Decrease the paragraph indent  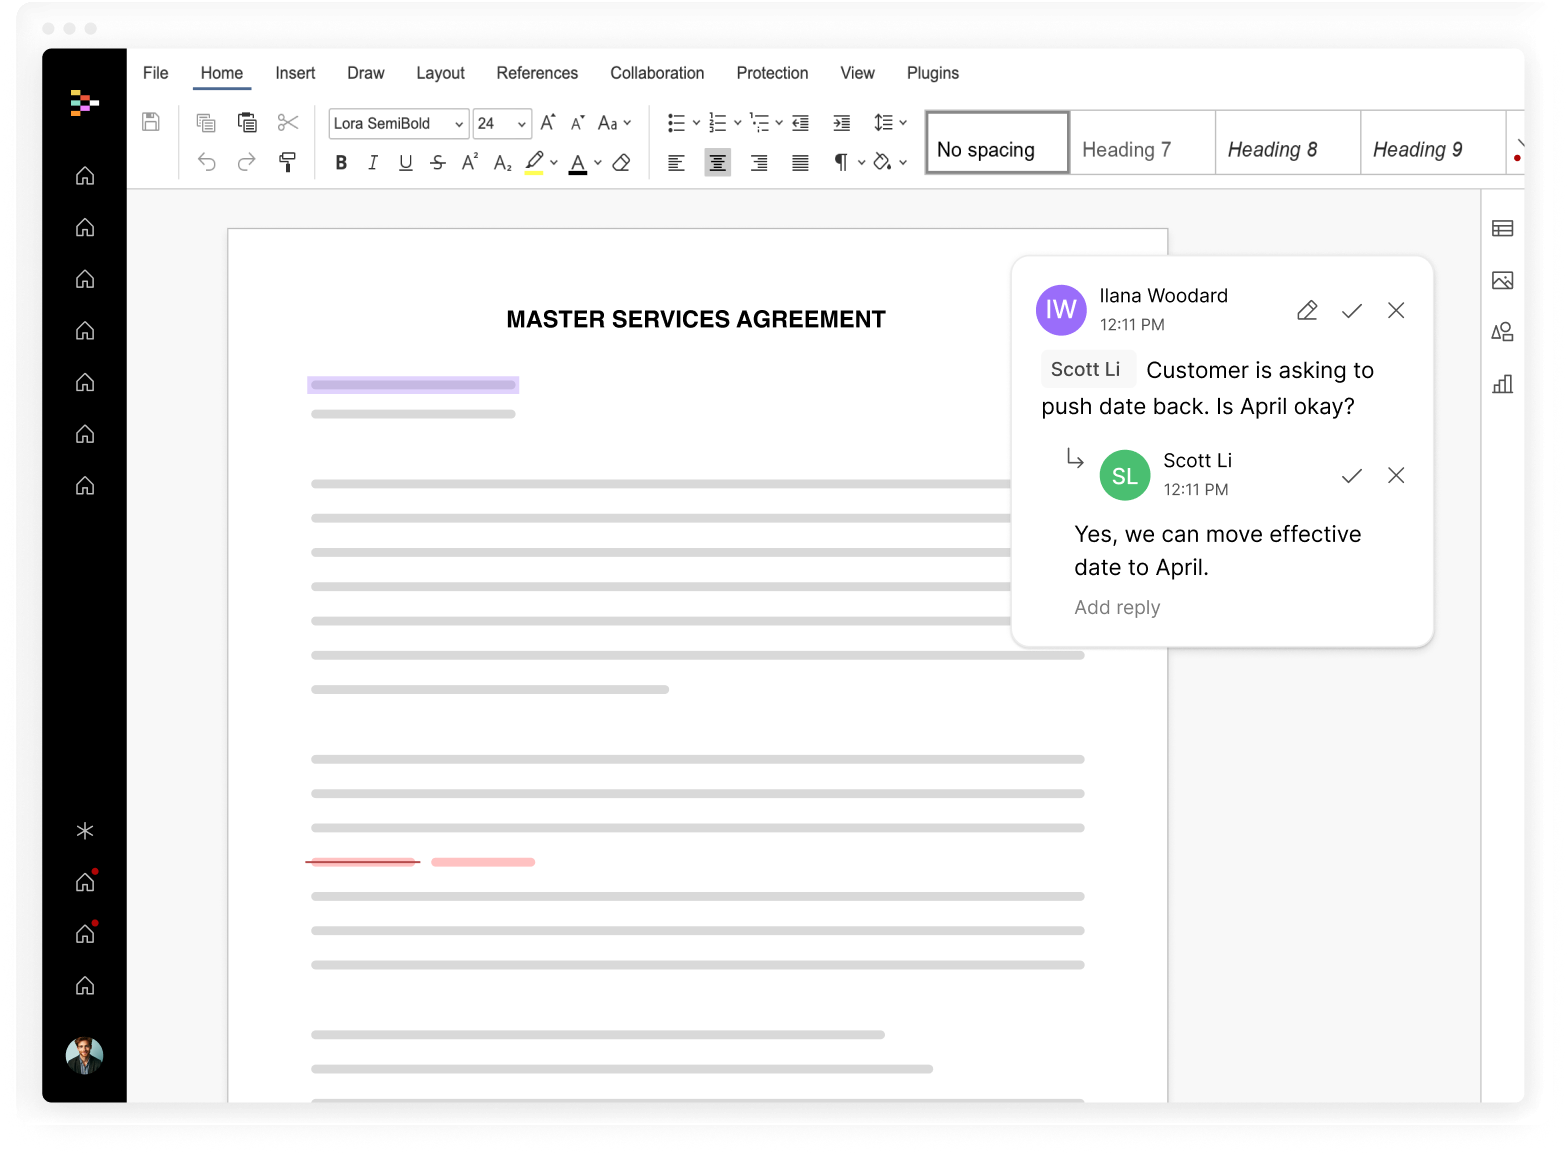[x=801, y=123]
